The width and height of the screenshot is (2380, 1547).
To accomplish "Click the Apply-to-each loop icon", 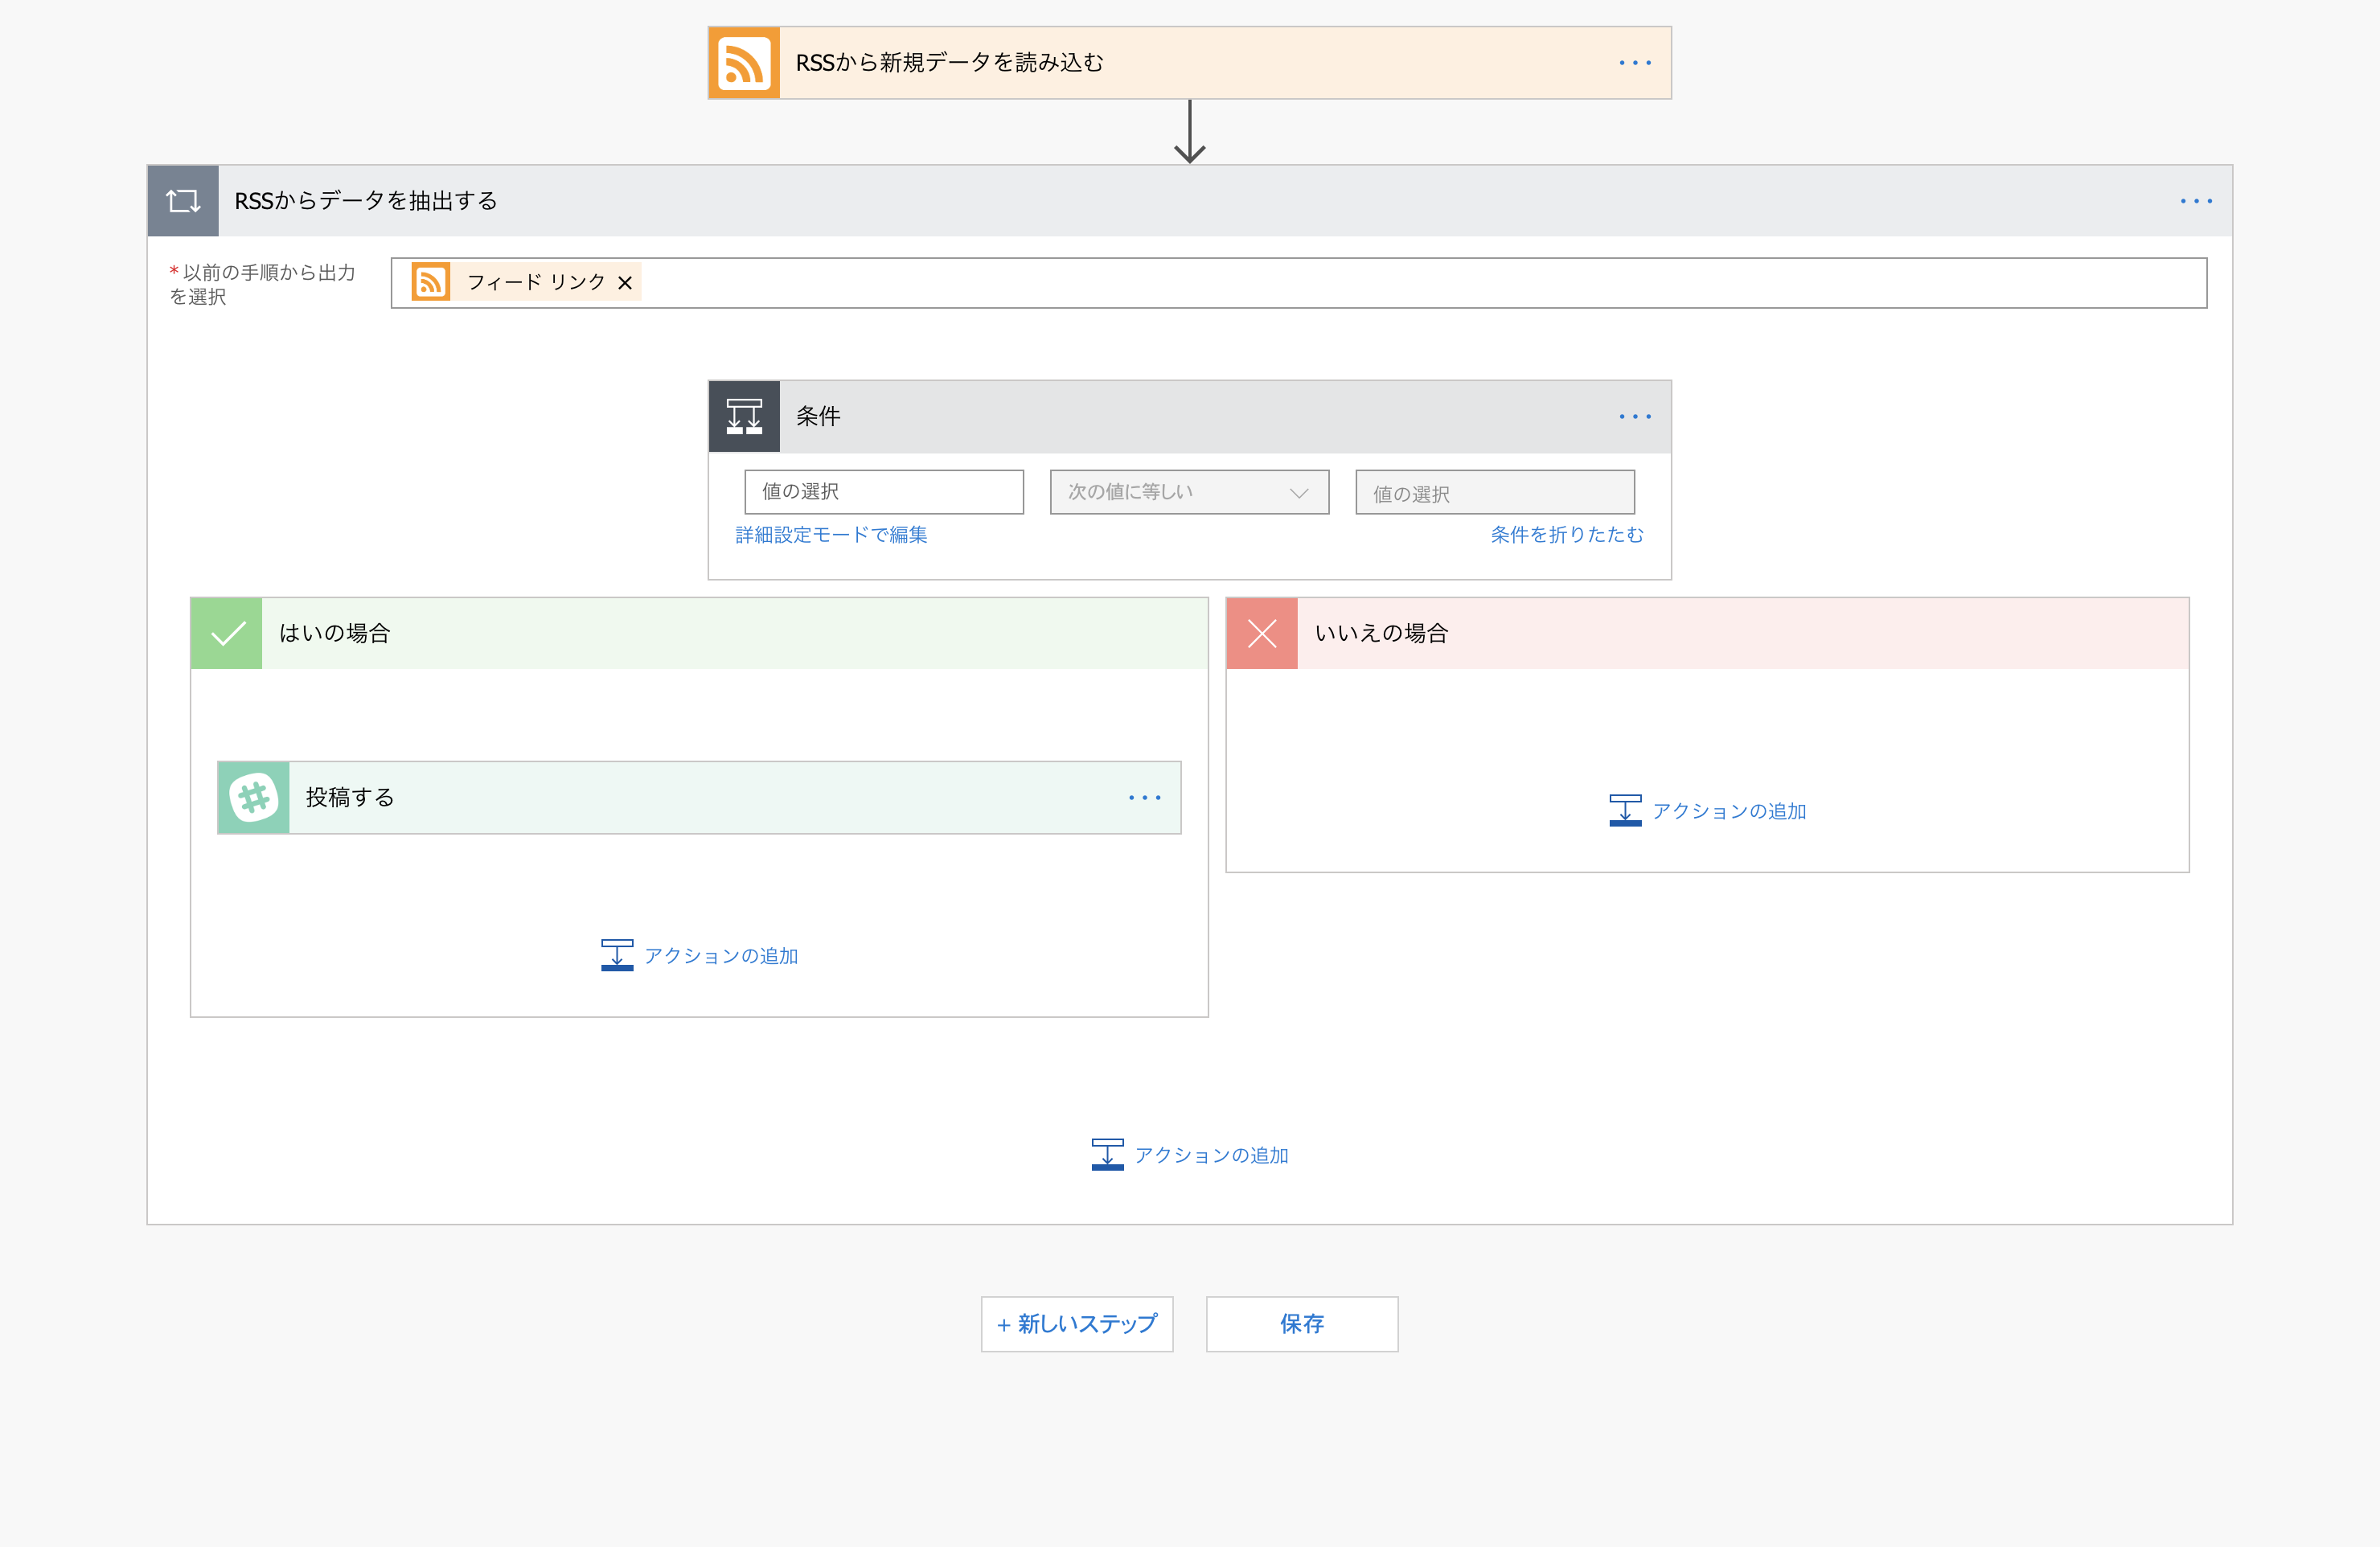I will (x=183, y=201).
